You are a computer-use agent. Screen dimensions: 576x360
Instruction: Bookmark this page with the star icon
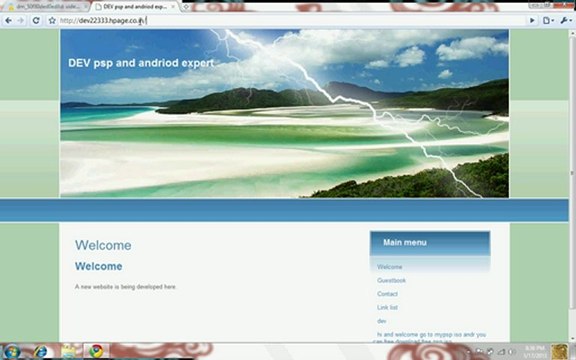pos(52,21)
